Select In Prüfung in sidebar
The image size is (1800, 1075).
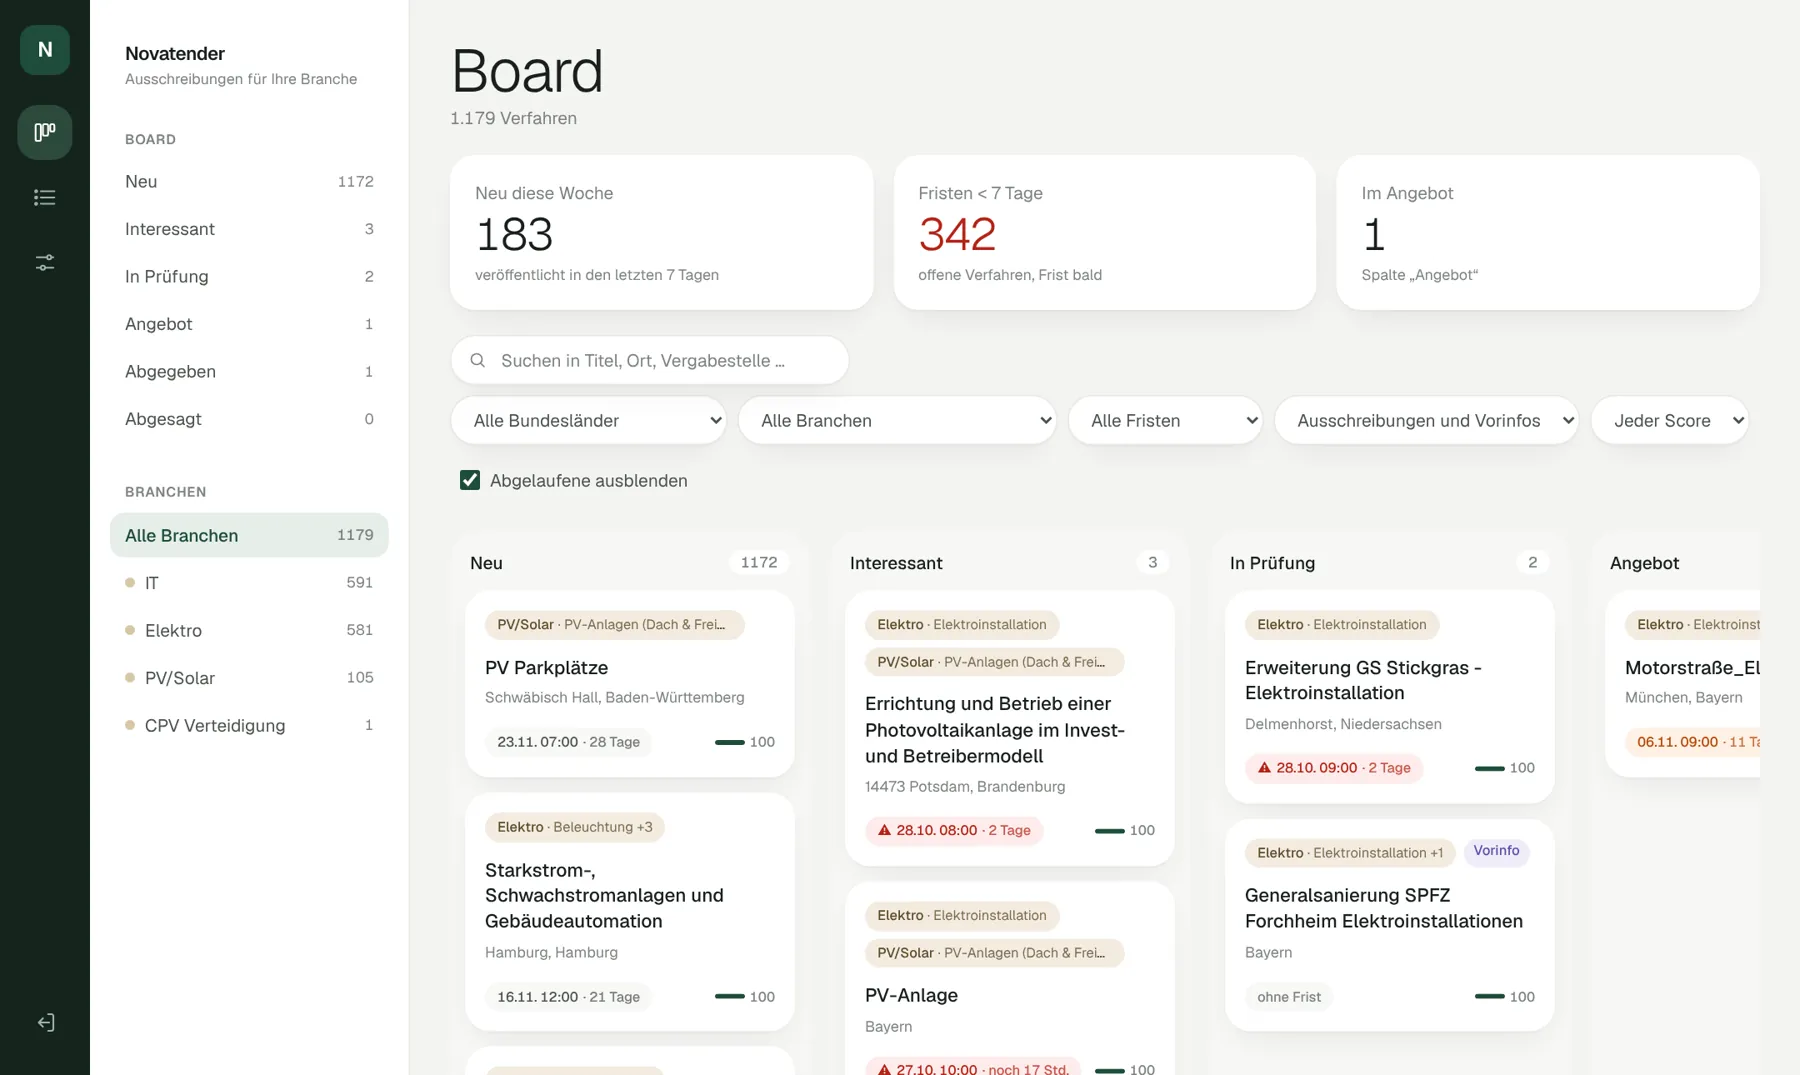coord(249,277)
